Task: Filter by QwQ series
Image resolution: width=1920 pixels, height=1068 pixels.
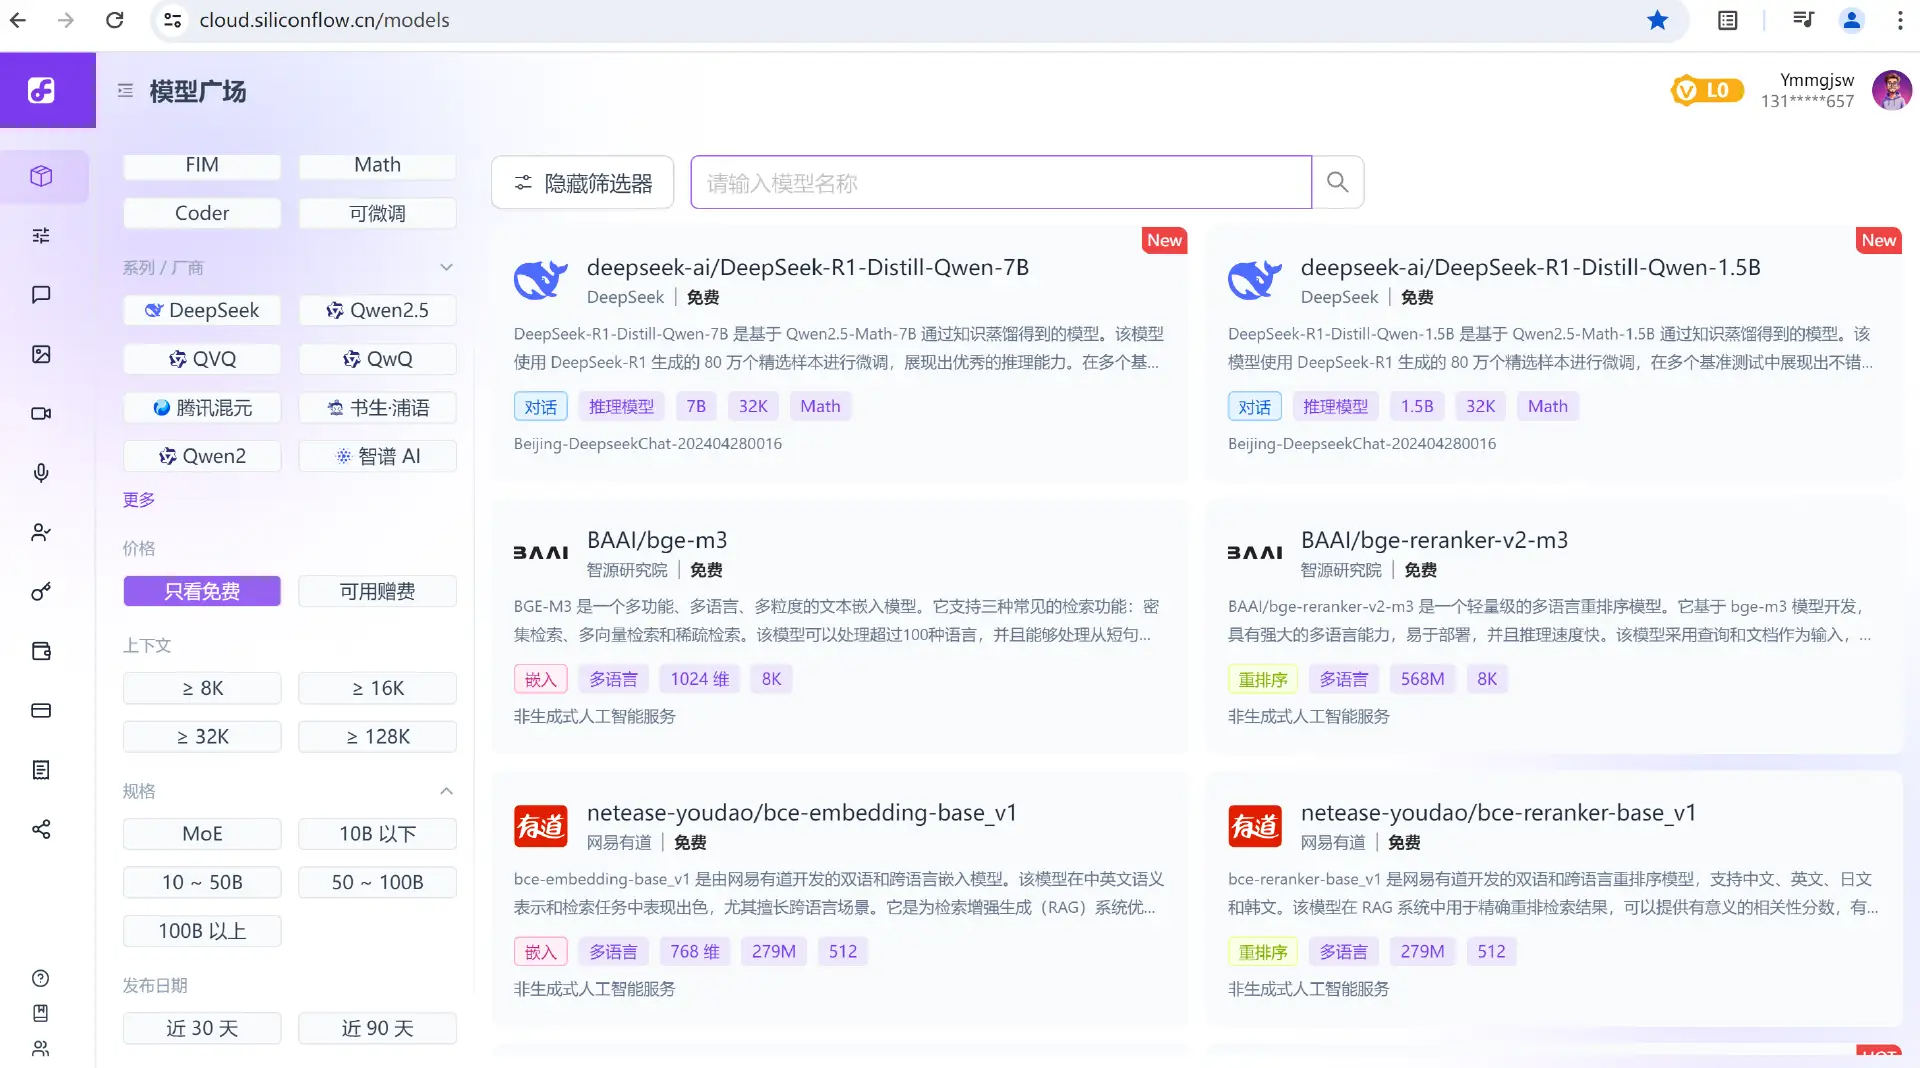Action: [377, 359]
